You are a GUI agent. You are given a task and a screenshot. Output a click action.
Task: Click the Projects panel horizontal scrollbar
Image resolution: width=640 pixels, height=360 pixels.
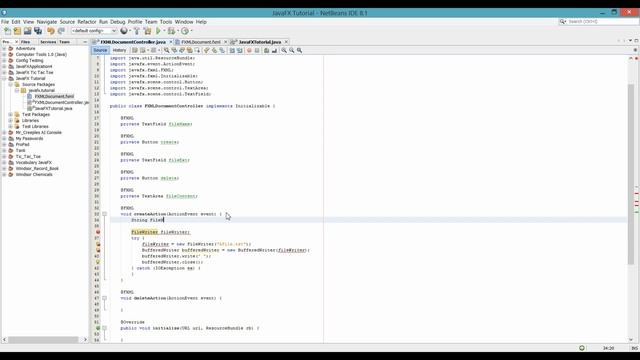tap(43, 340)
